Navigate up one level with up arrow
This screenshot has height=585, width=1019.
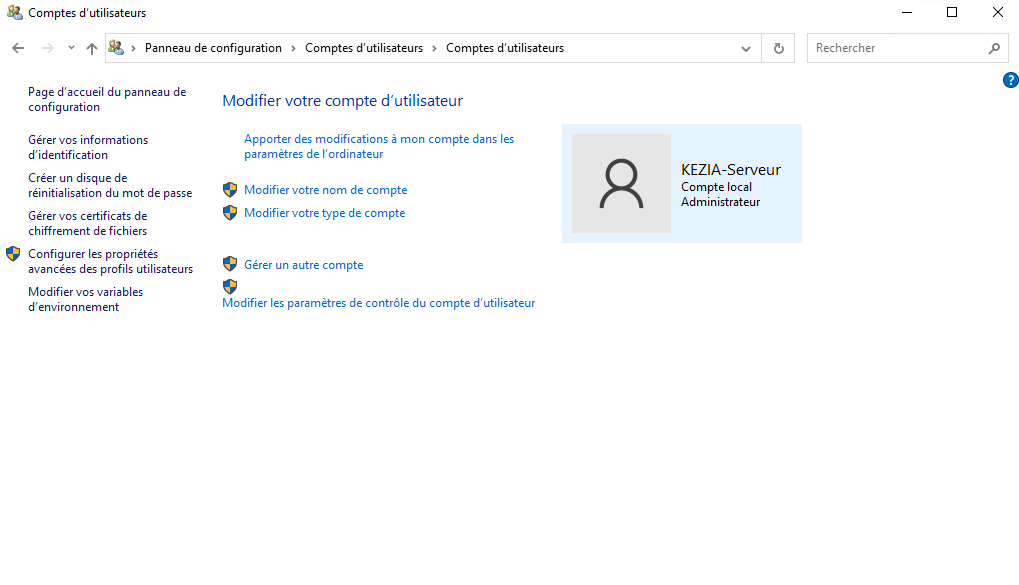92,48
